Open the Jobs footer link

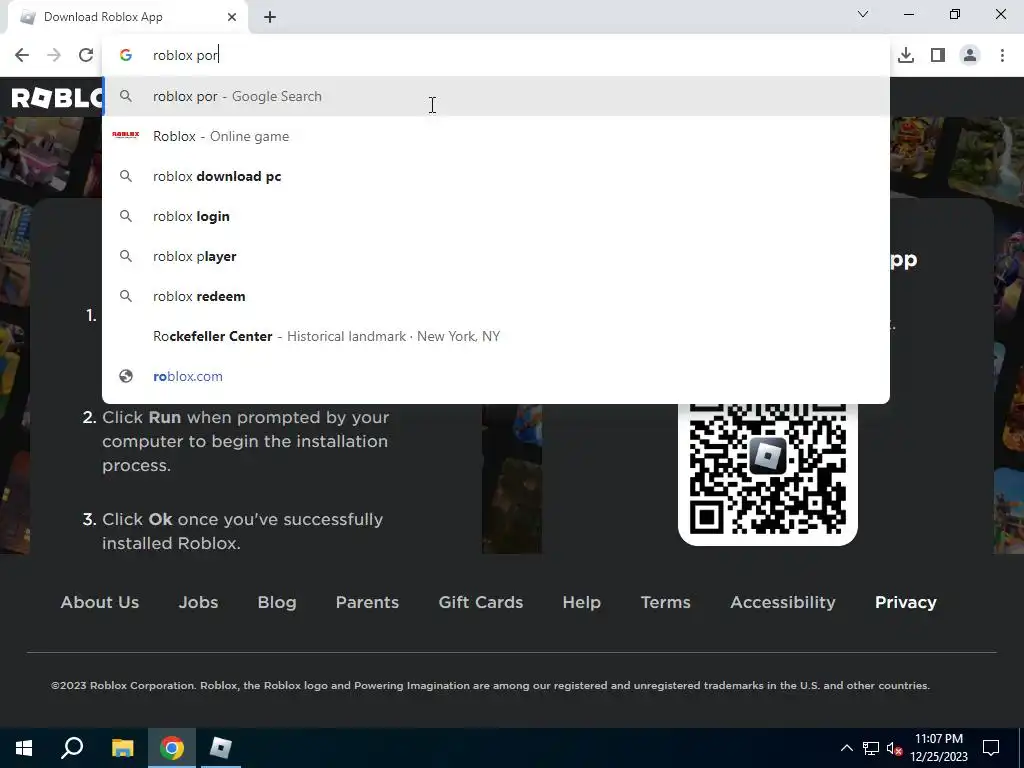[199, 602]
